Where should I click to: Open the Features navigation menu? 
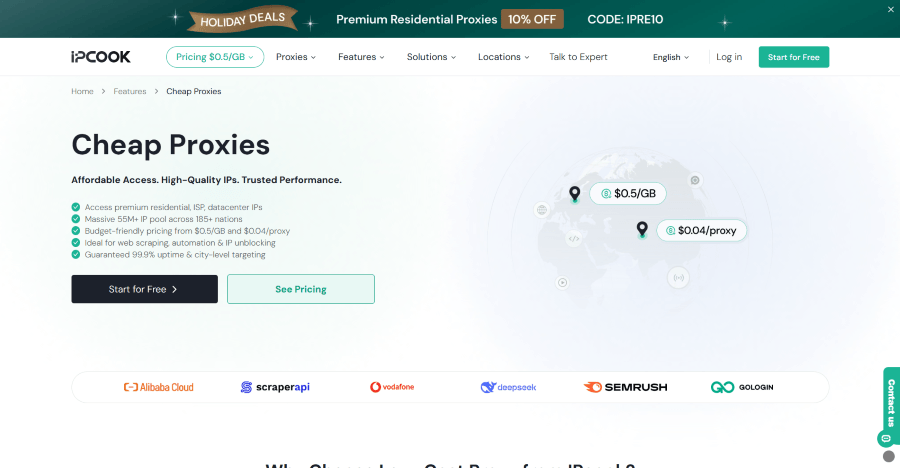click(361, 57)
